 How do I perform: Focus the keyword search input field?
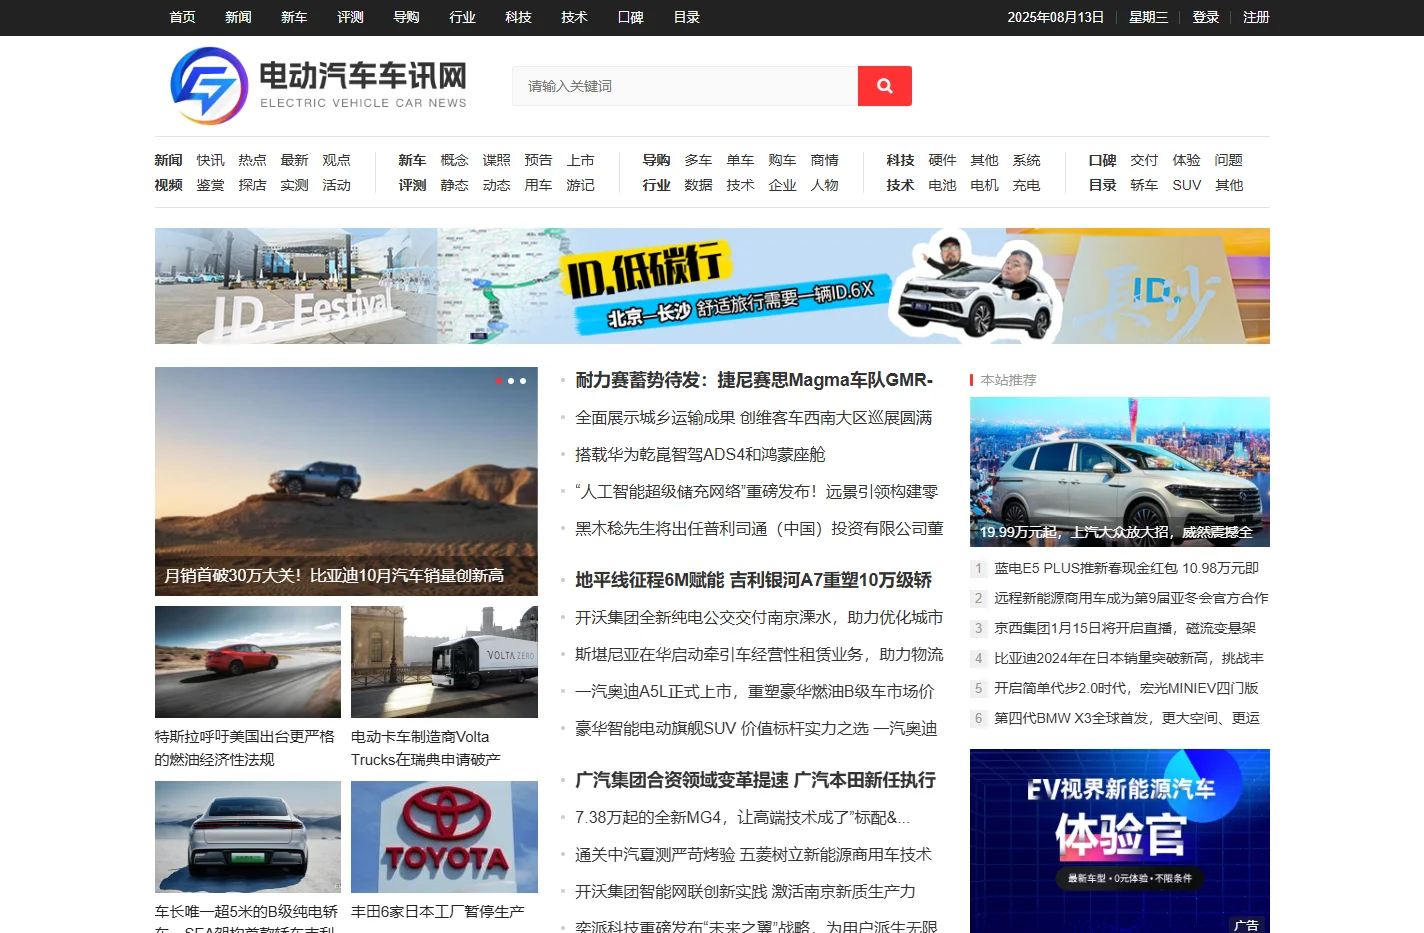pyautogui.click(x=685, y=86)
